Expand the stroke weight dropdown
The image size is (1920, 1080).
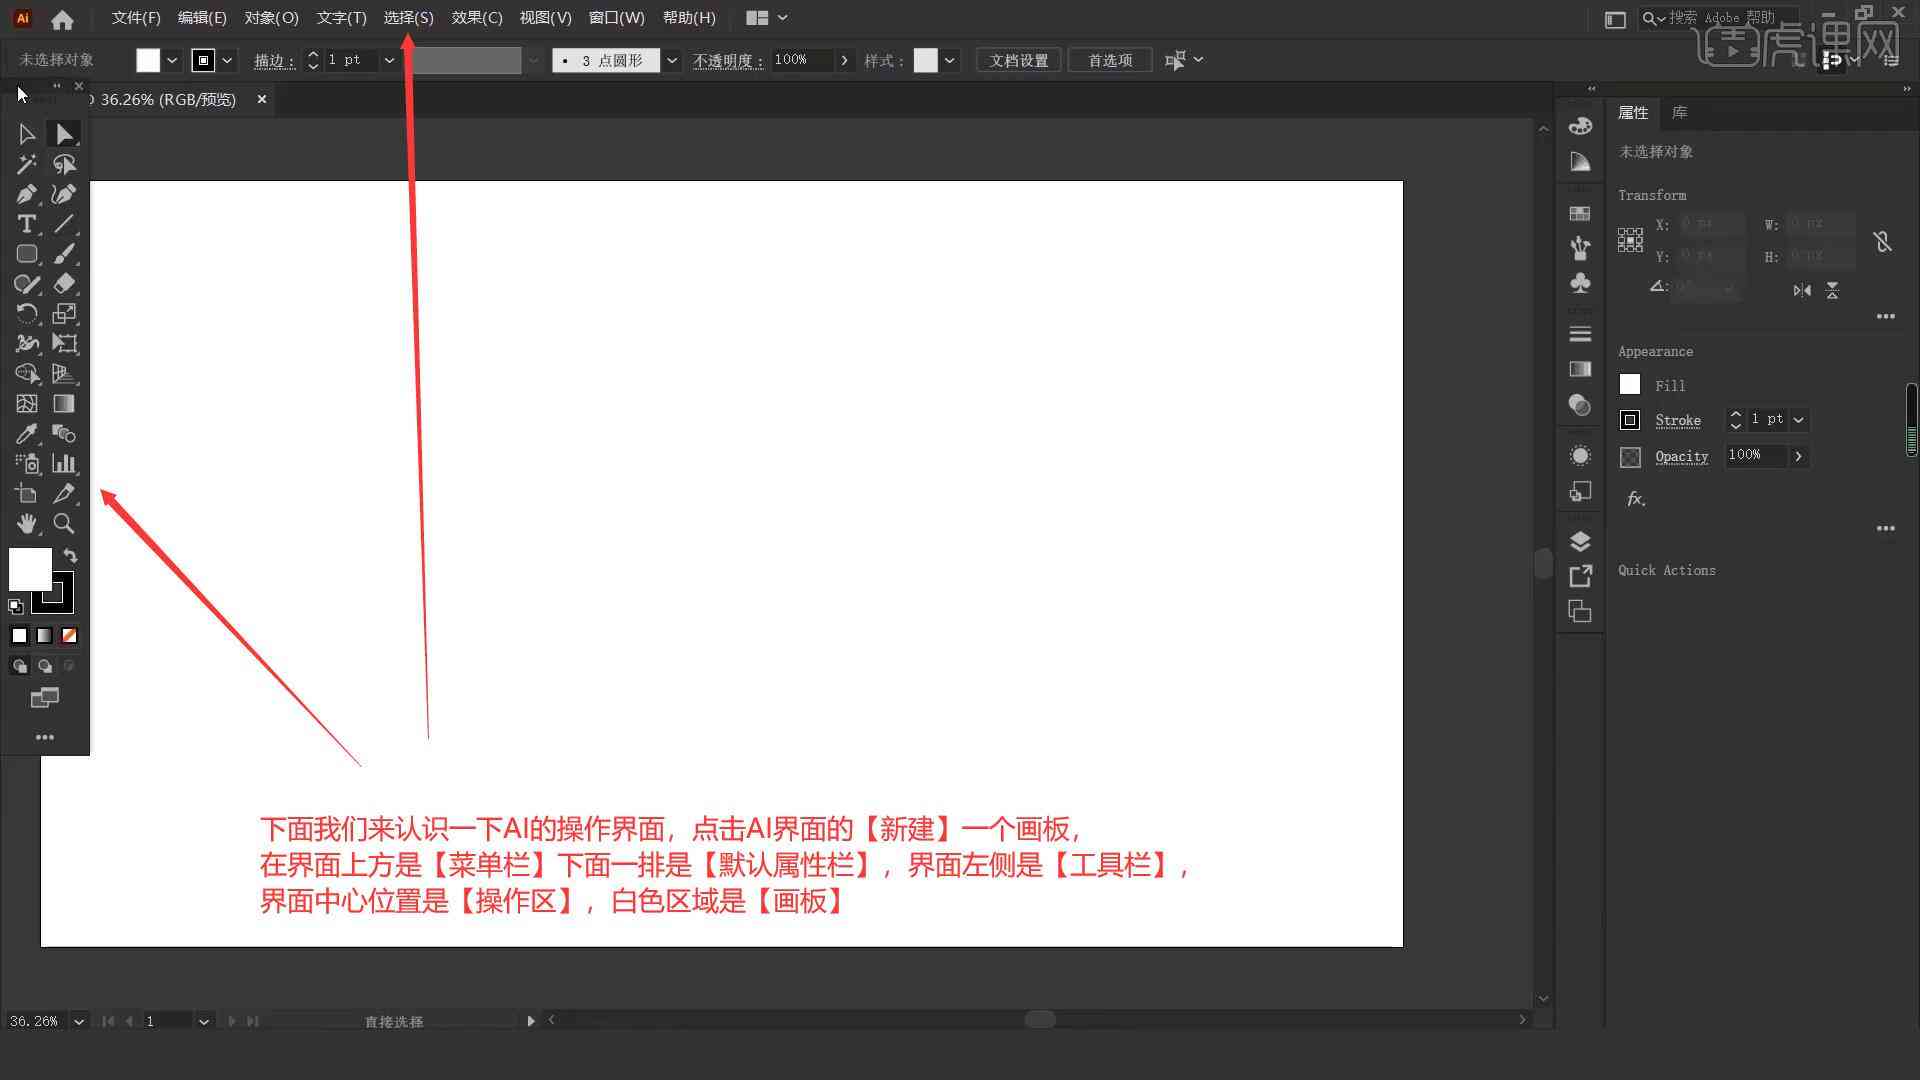point(388,59)
